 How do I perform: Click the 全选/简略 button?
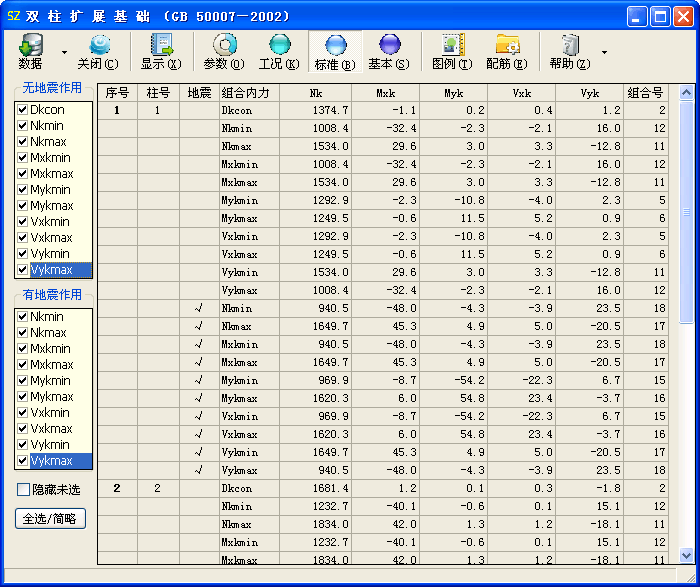point(51,518)
